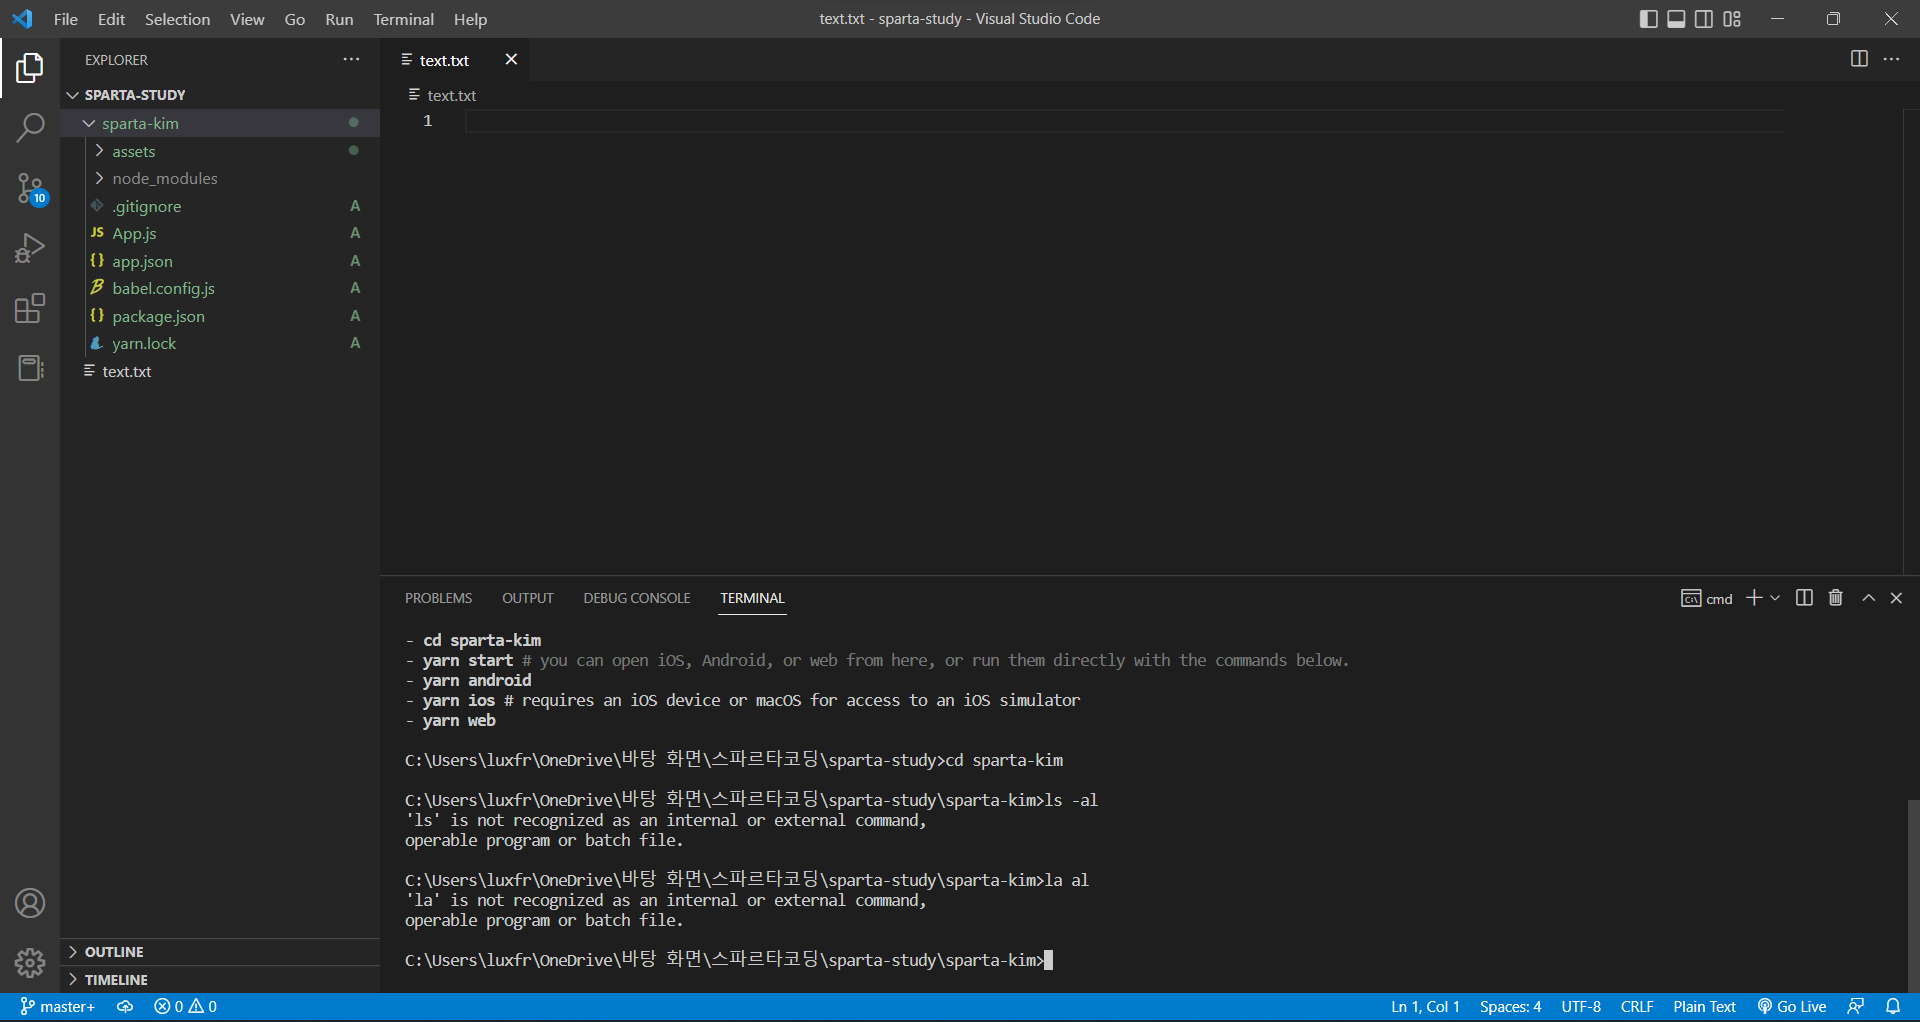Image resolution: width=1920 pixels, height=1022 pixels.
Task: Select the cmd terminal instance
Action: (1707, 598)
